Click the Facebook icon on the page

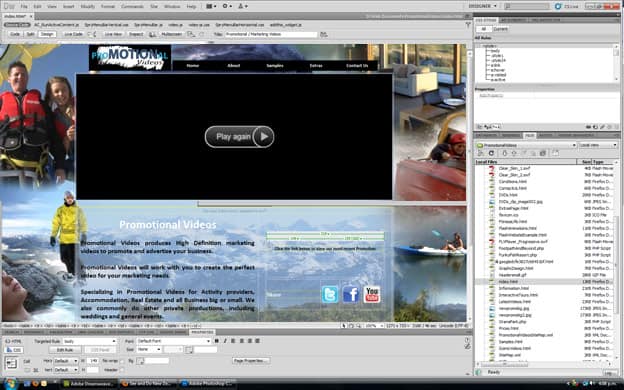tap(351, 295)
